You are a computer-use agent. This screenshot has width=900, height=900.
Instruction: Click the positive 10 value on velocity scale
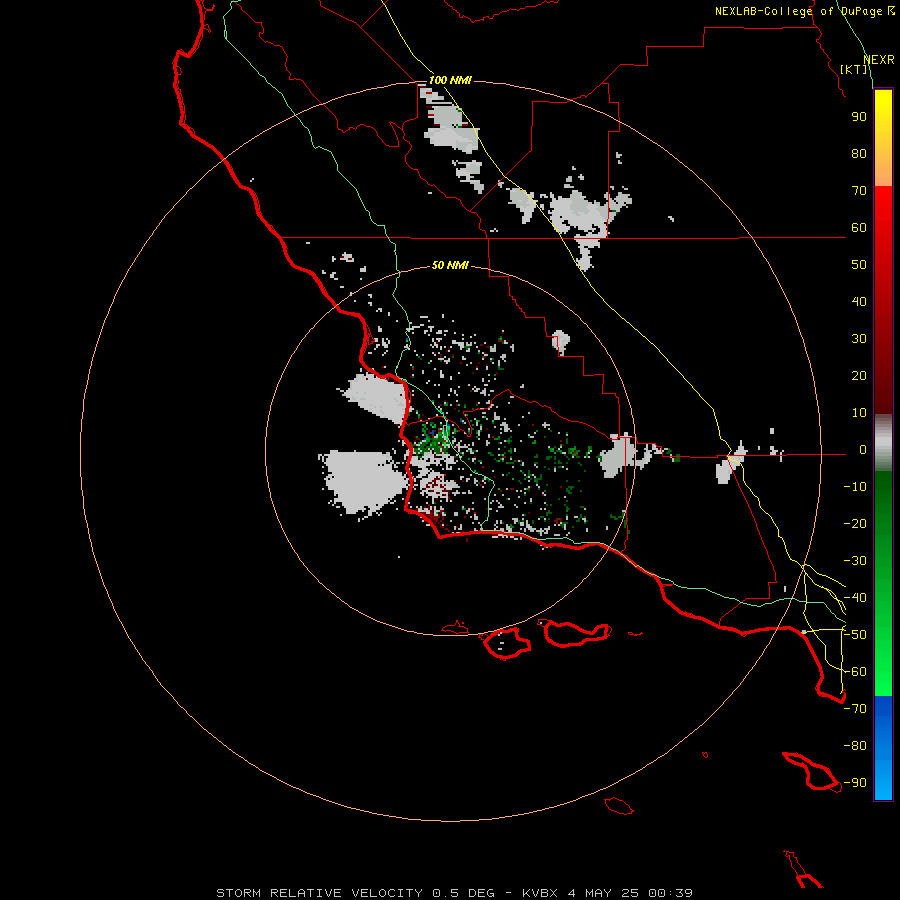pos(859,413)
